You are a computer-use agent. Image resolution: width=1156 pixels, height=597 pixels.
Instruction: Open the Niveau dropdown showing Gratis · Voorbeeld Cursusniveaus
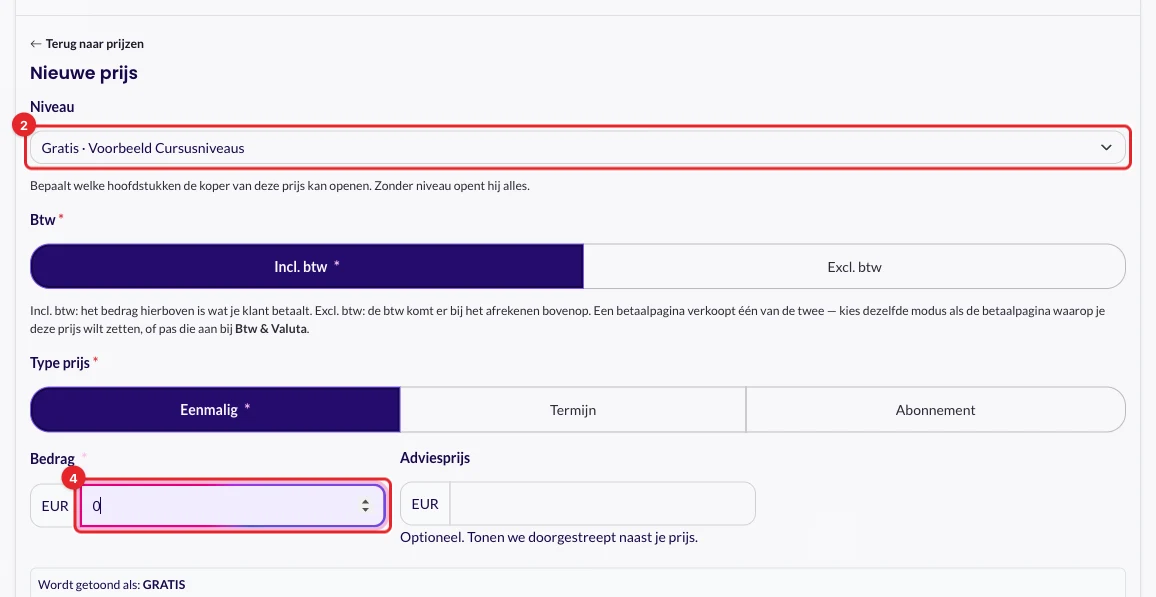pos(577,147)
